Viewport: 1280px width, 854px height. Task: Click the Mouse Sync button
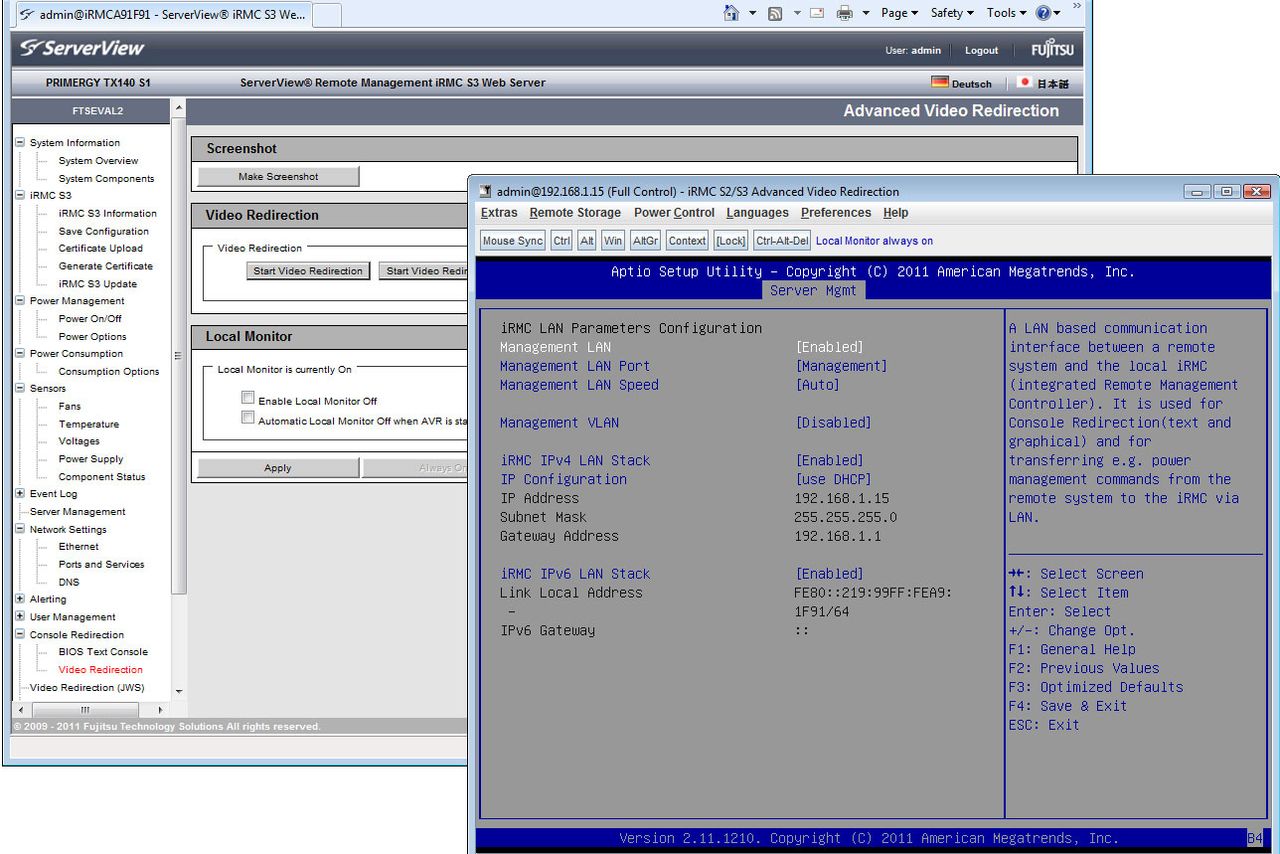[513, 241]
